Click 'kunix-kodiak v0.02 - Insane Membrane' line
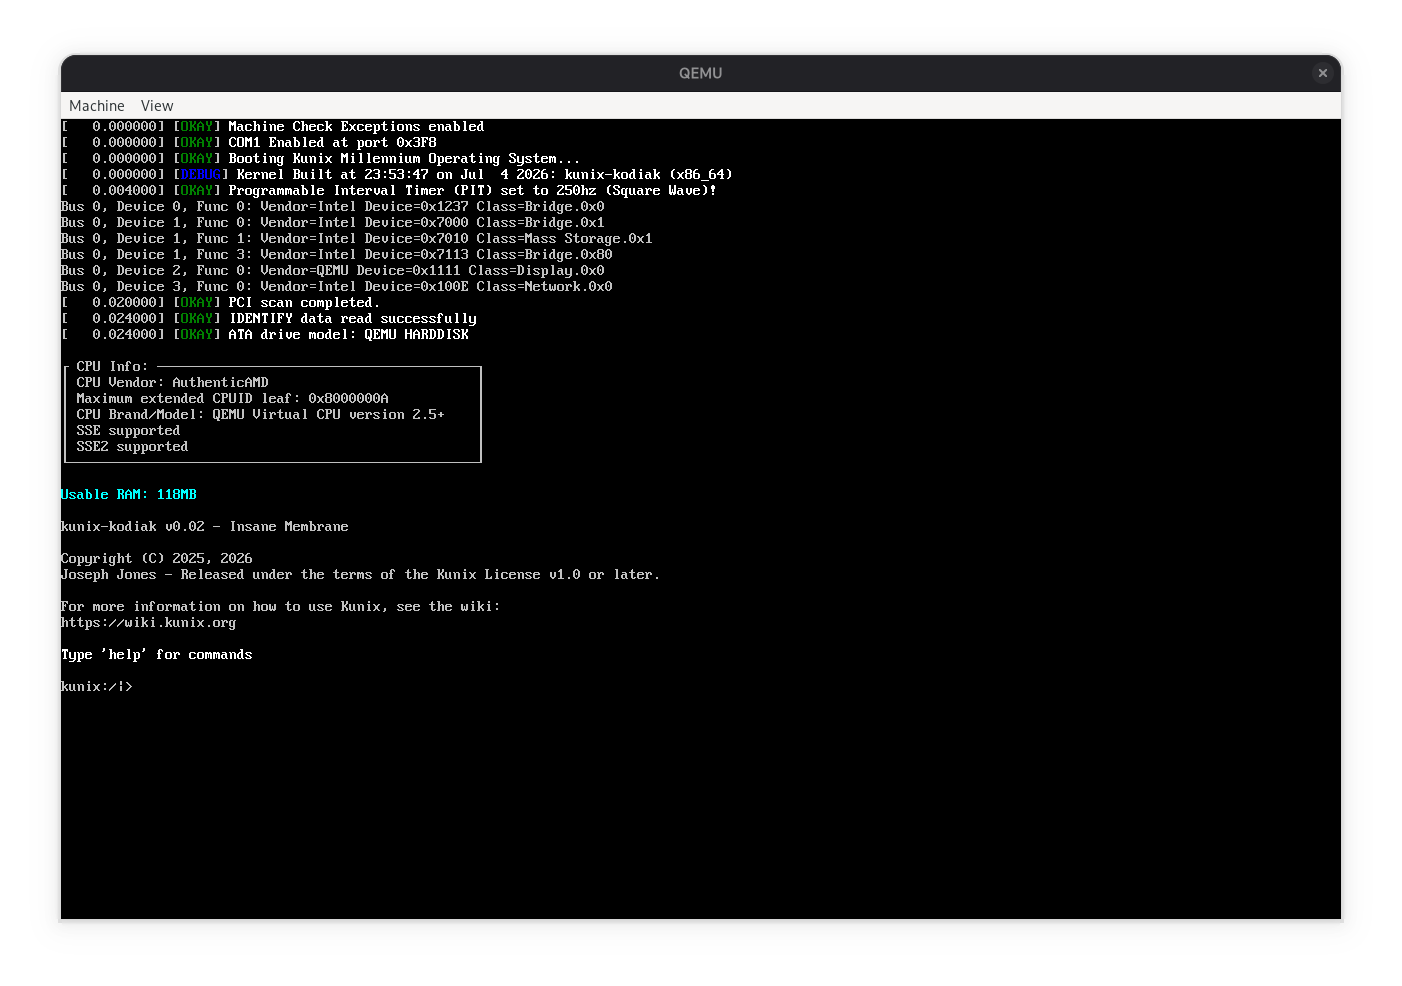This screenshot has width=1402, height=986. coord(205,527)
